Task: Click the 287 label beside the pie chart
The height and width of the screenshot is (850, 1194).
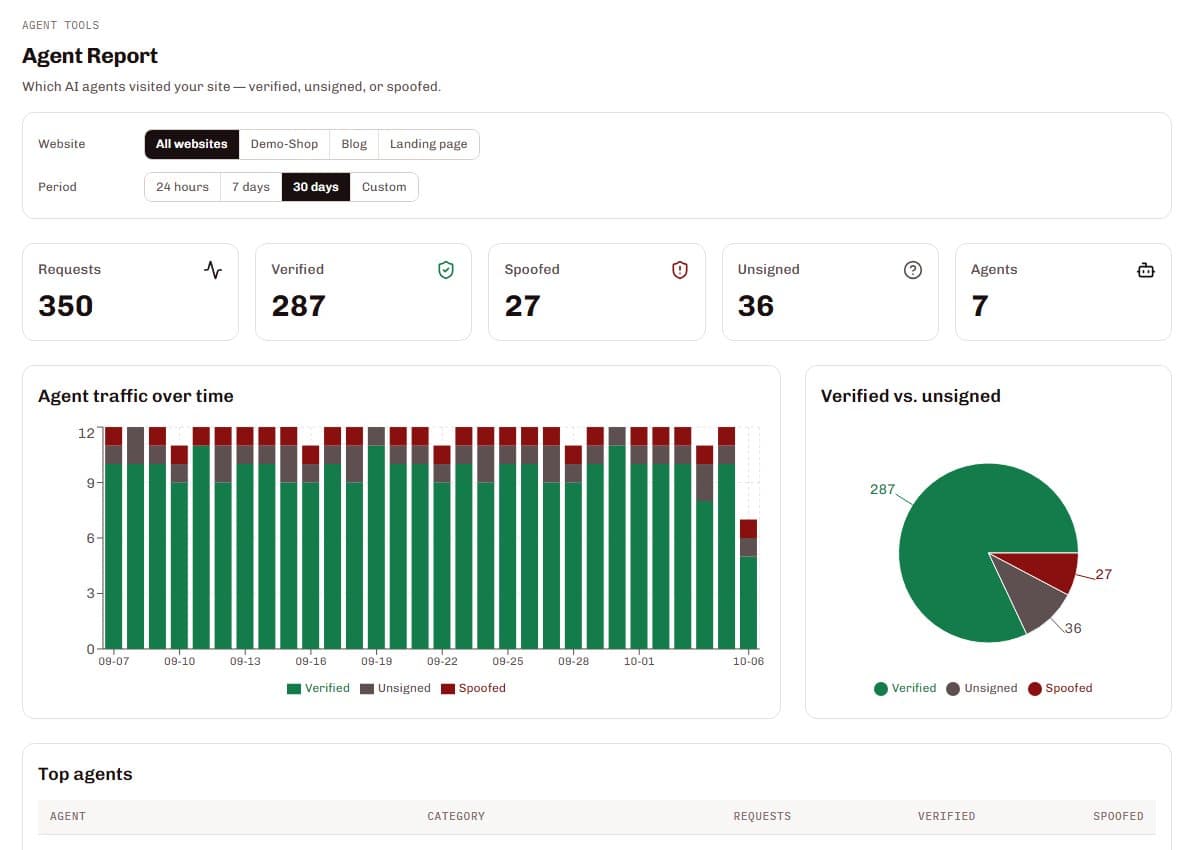Action: [x=883, y=489]
